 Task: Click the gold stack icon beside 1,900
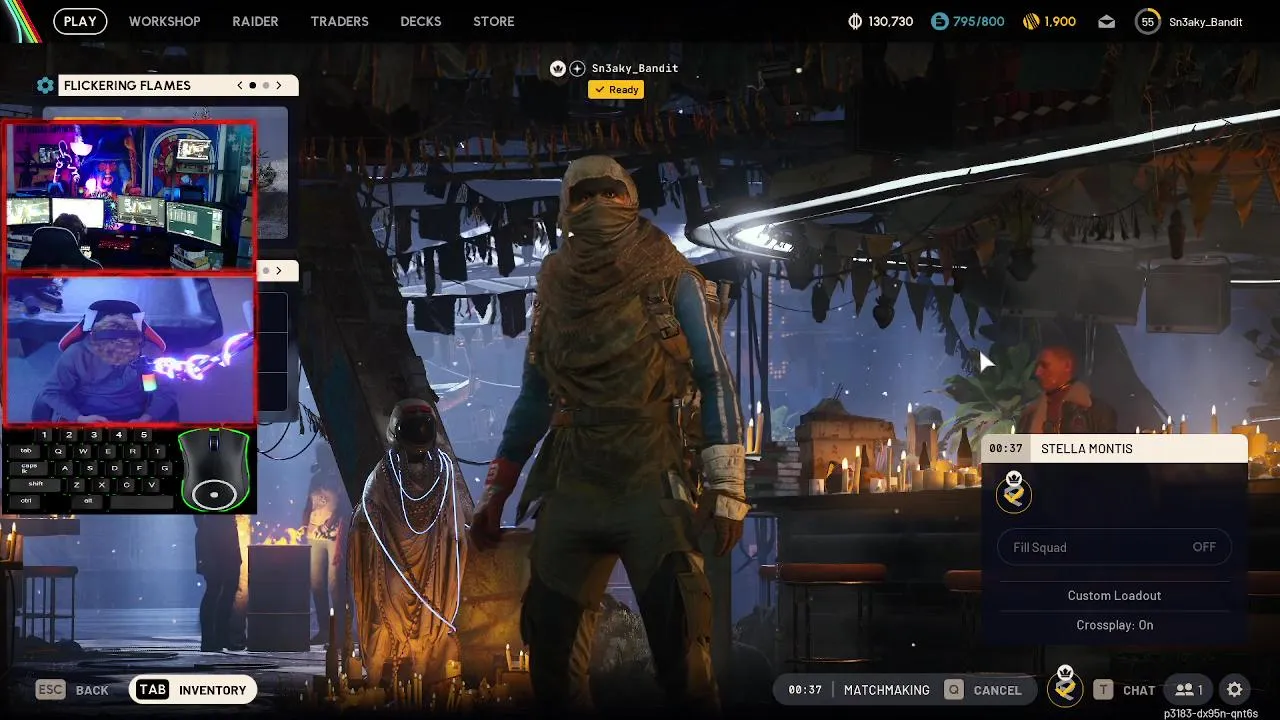[1032, 21]
